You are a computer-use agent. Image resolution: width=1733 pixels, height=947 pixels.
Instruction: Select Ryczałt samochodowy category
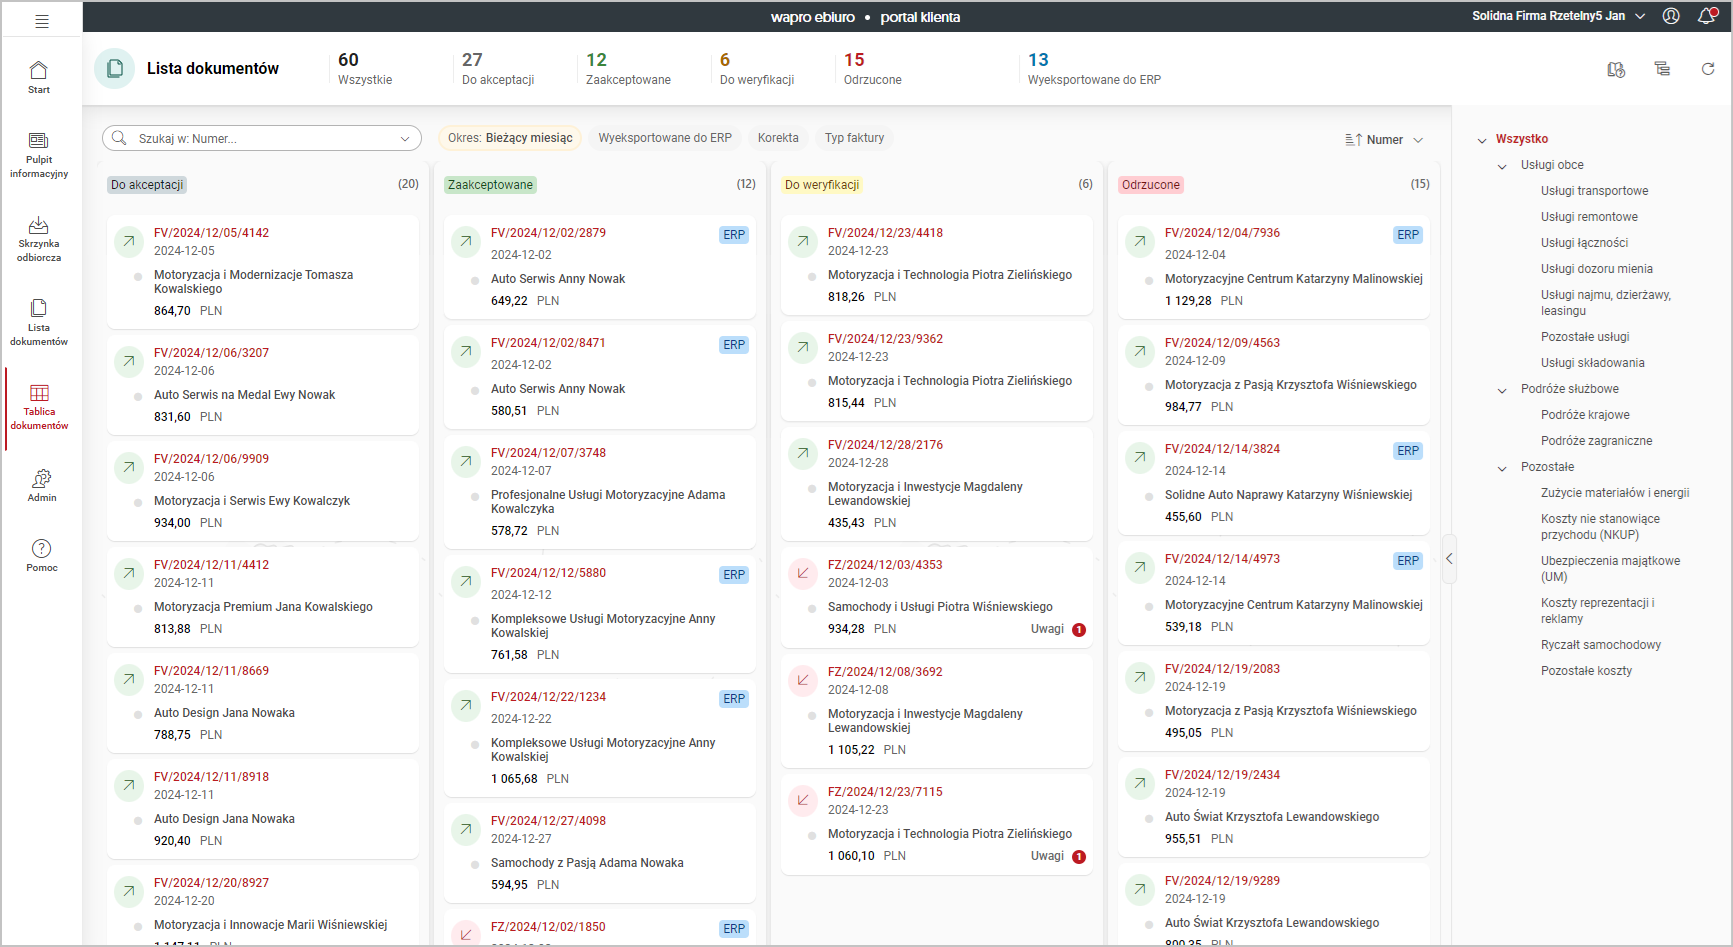[1600, 645]
